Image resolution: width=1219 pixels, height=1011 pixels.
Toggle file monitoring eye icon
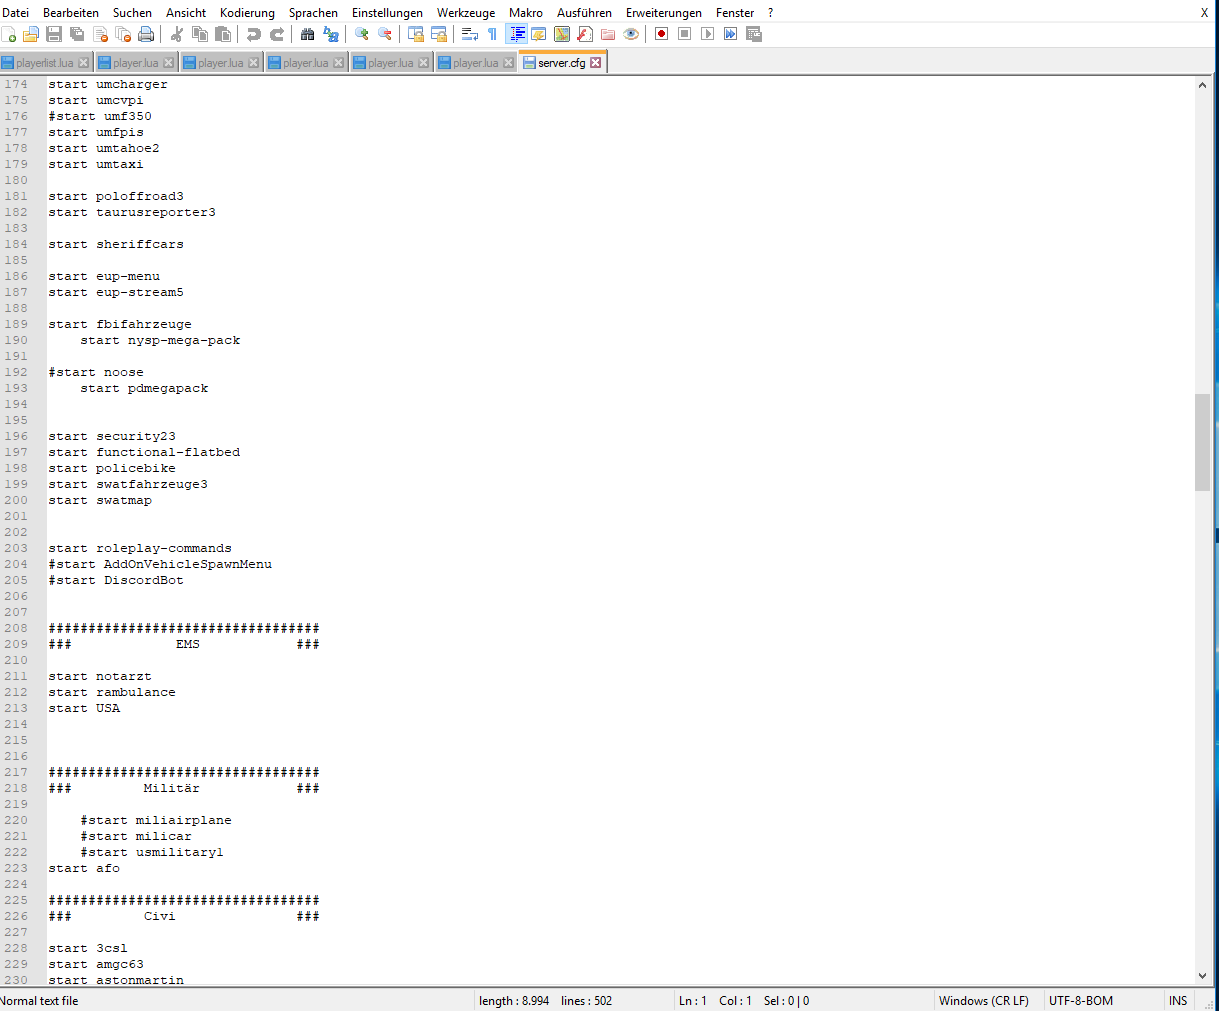pos(631,34)
